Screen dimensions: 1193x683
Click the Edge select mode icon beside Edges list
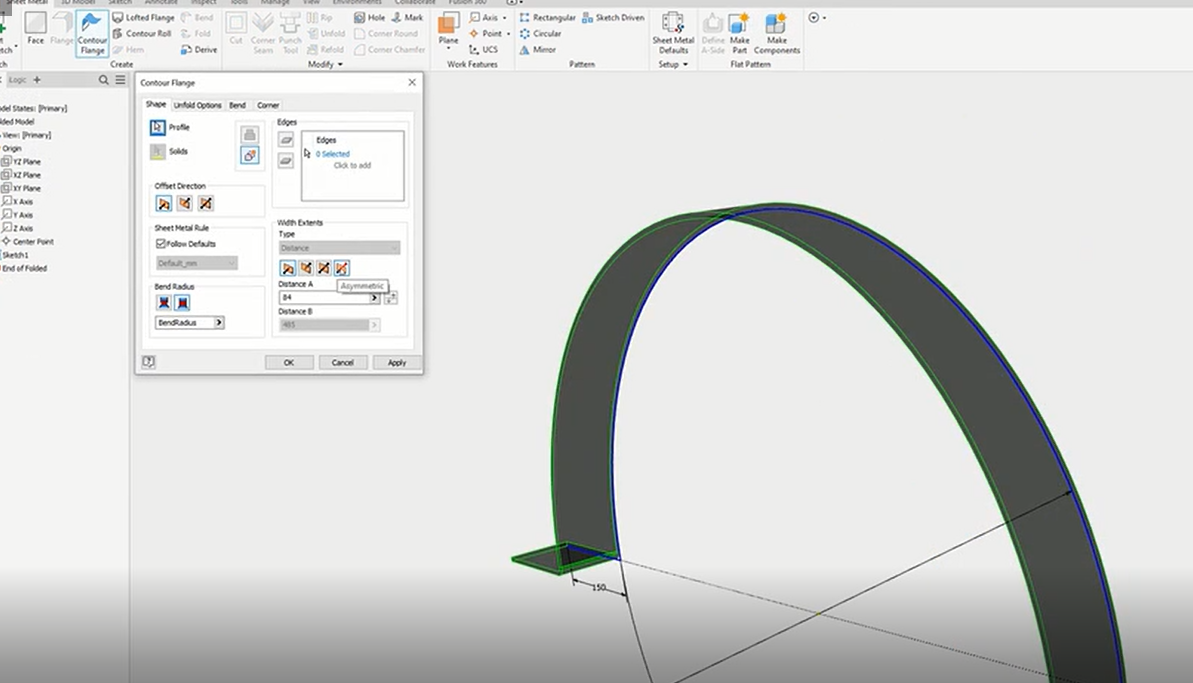click(285, 140)
